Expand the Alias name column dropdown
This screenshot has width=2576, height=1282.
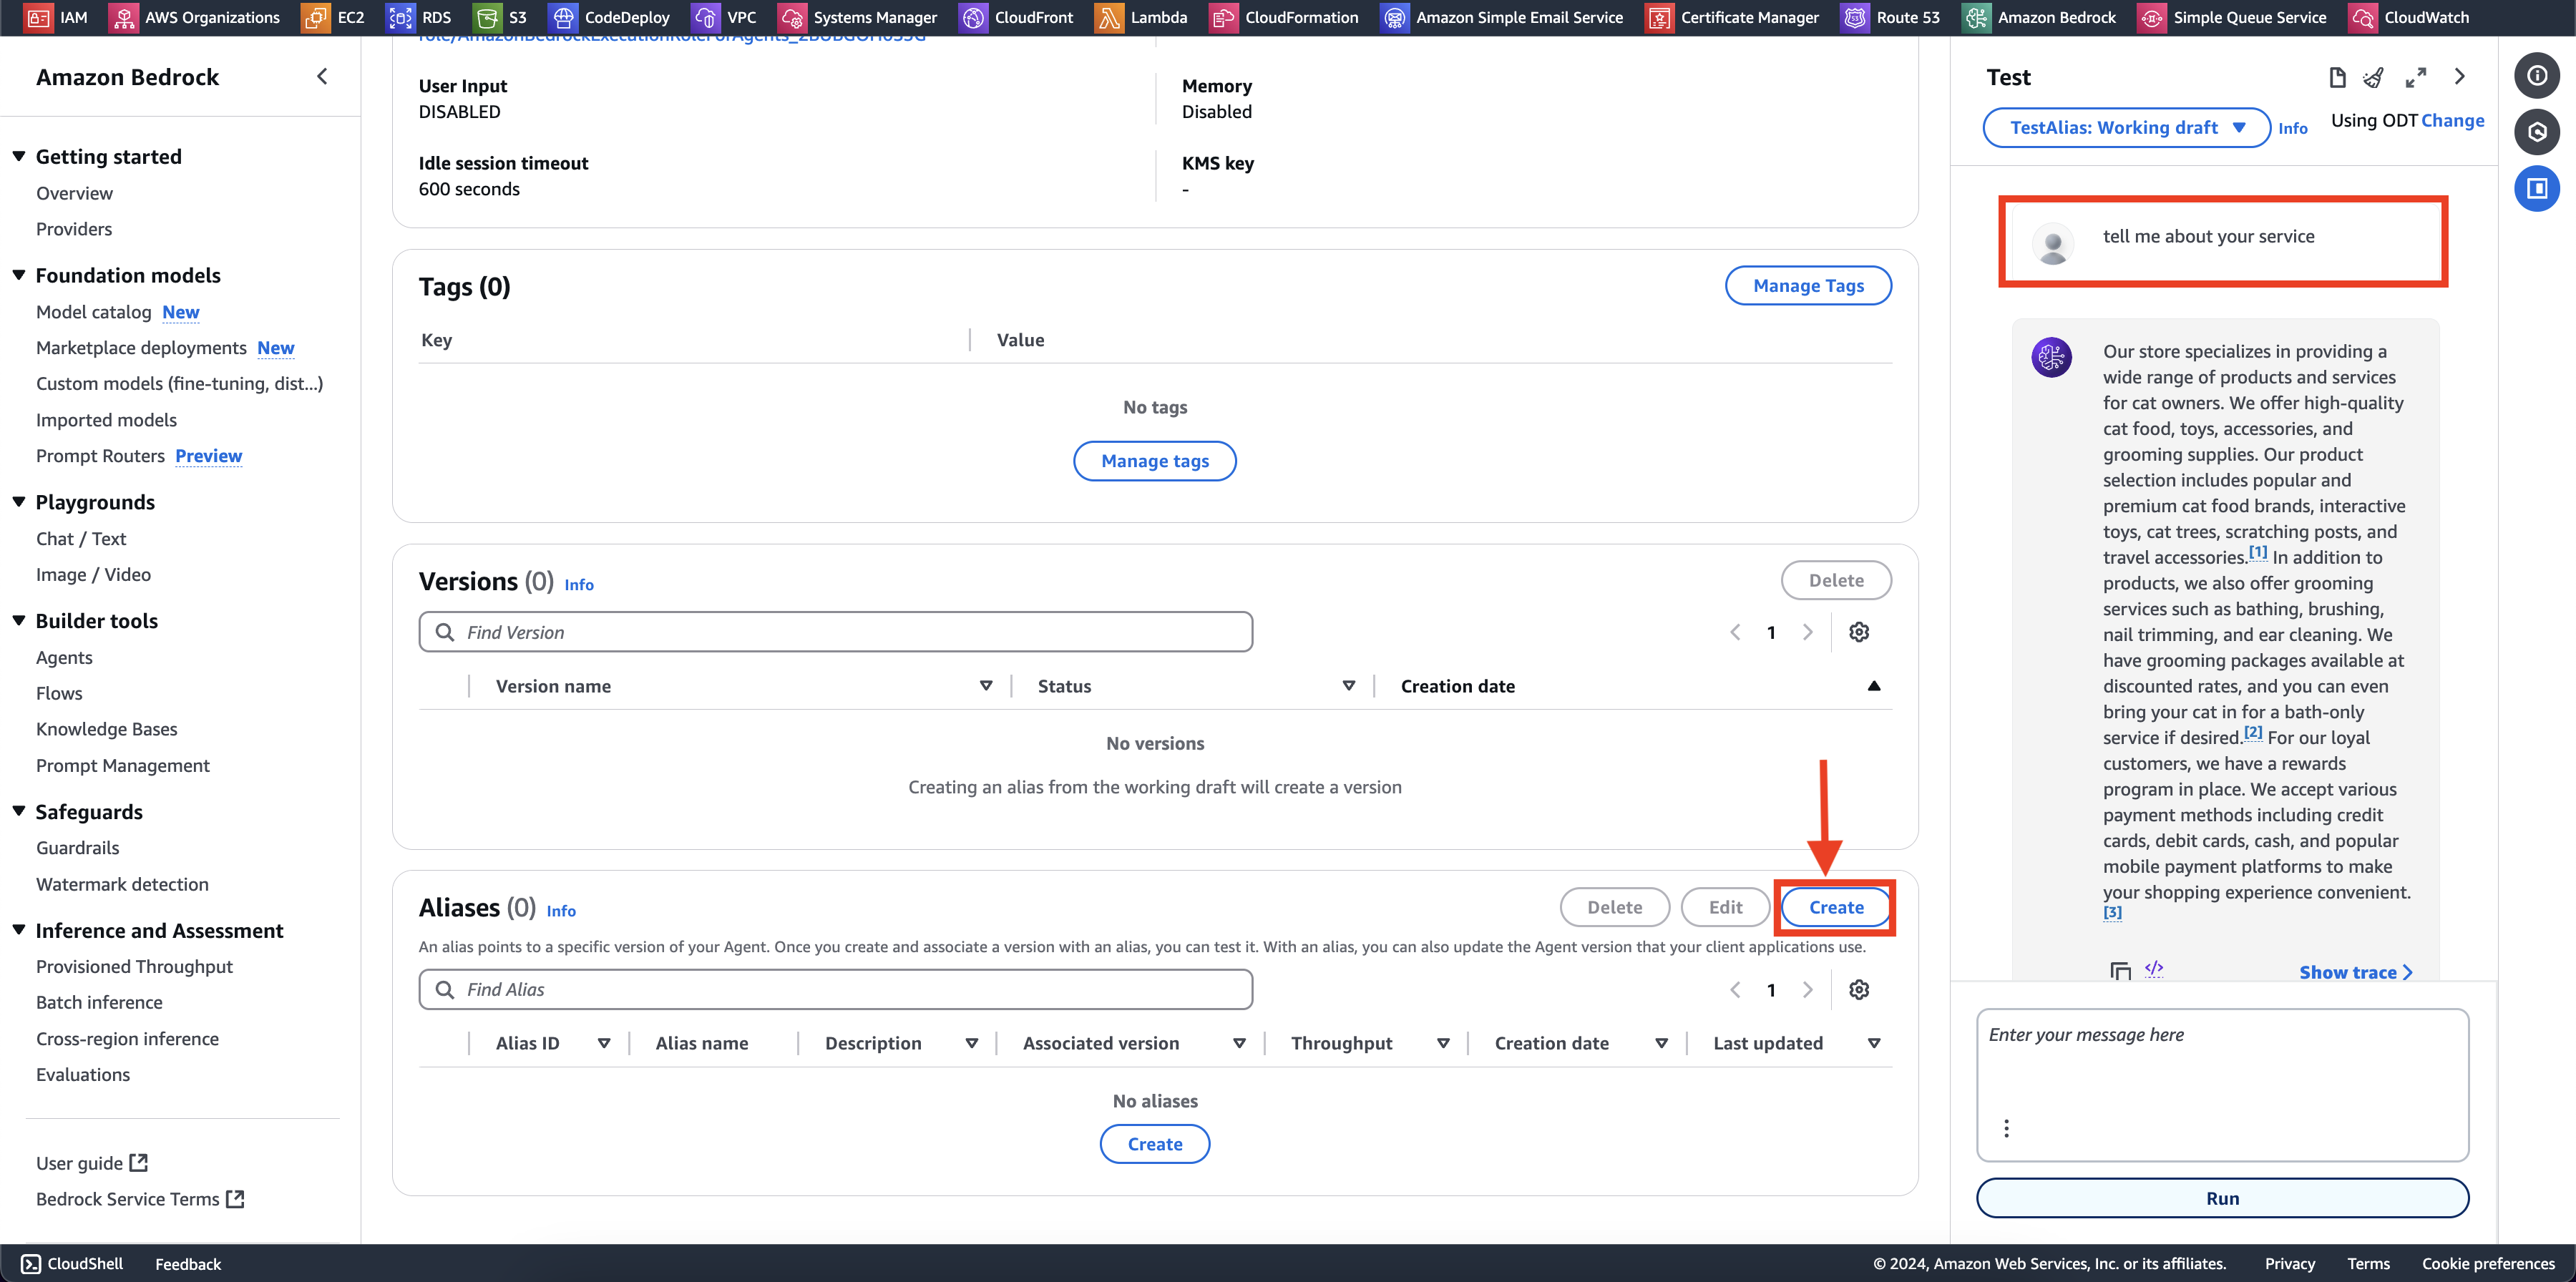[x=781, y=1044]
